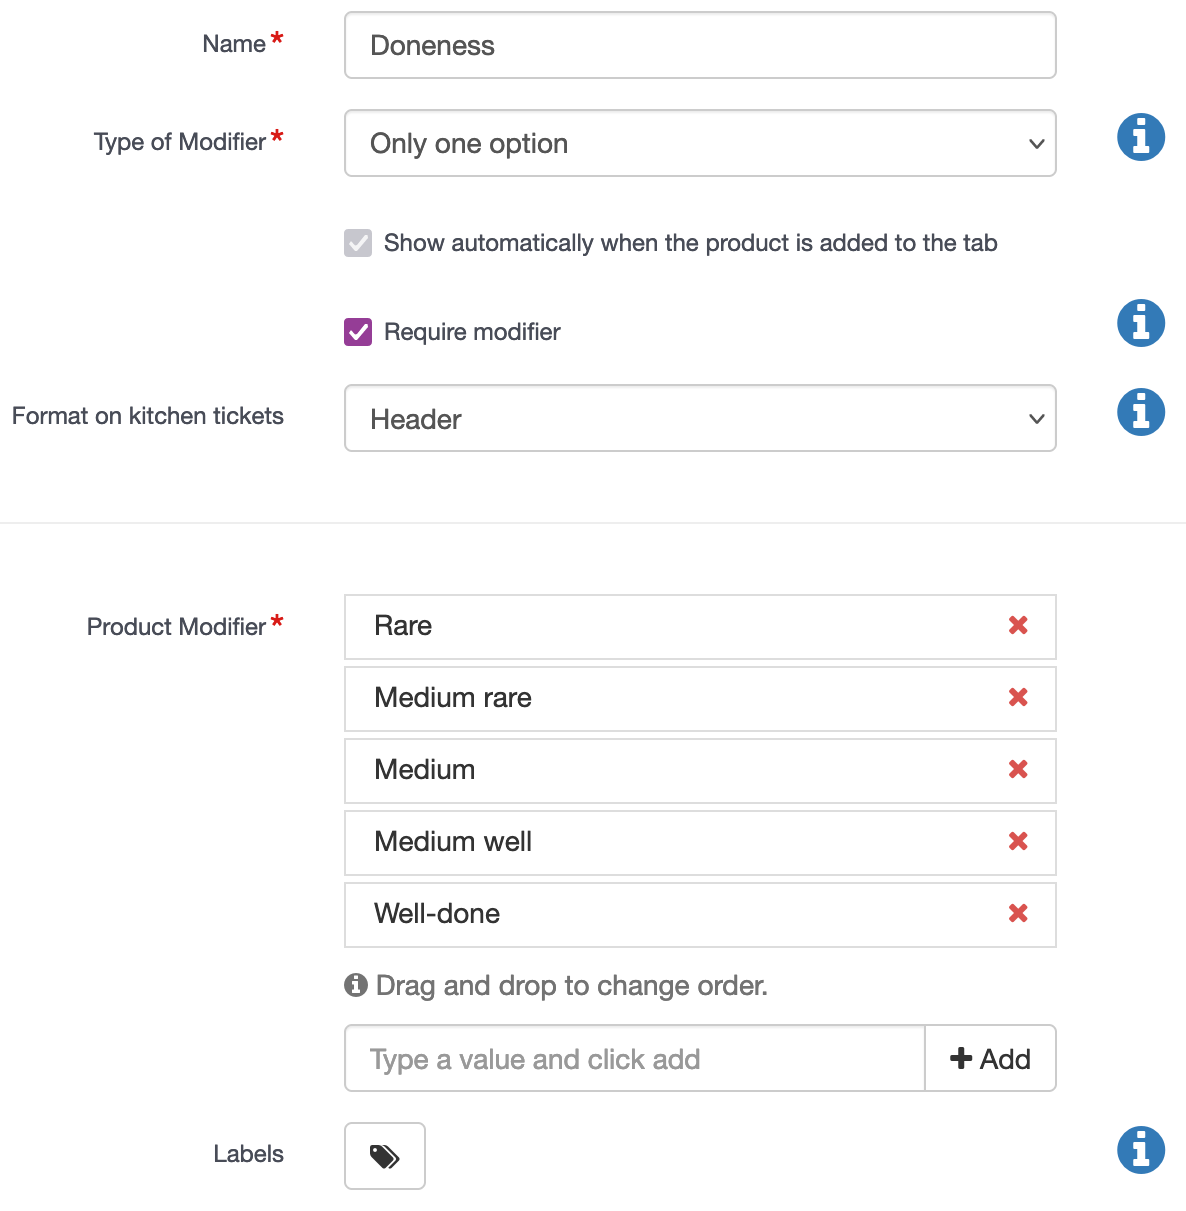Open the Labels info icon
Viewport: 1186px width, 1211px height.
1141,1150
